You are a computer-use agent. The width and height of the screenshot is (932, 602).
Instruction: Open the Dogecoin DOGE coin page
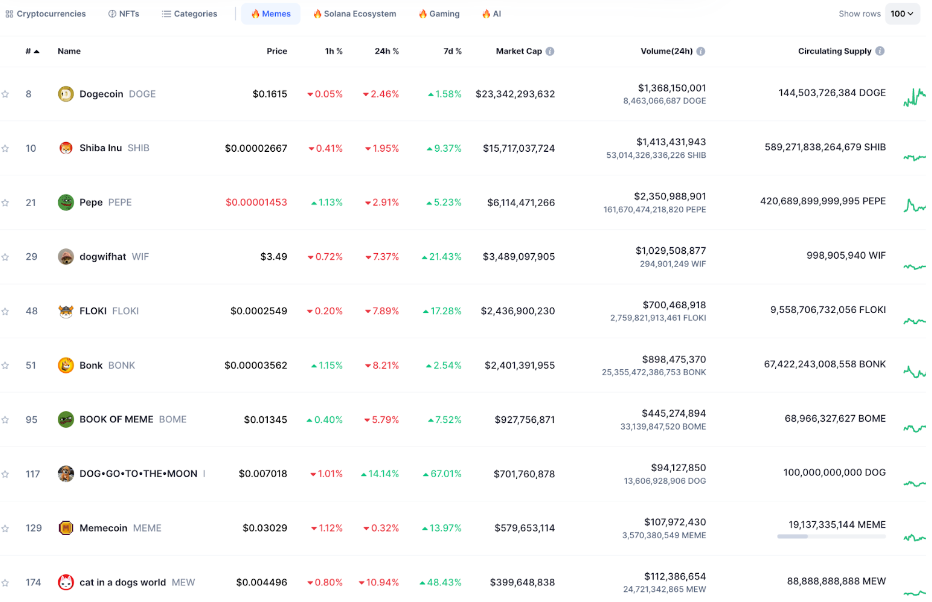click(x=117, y=94)
